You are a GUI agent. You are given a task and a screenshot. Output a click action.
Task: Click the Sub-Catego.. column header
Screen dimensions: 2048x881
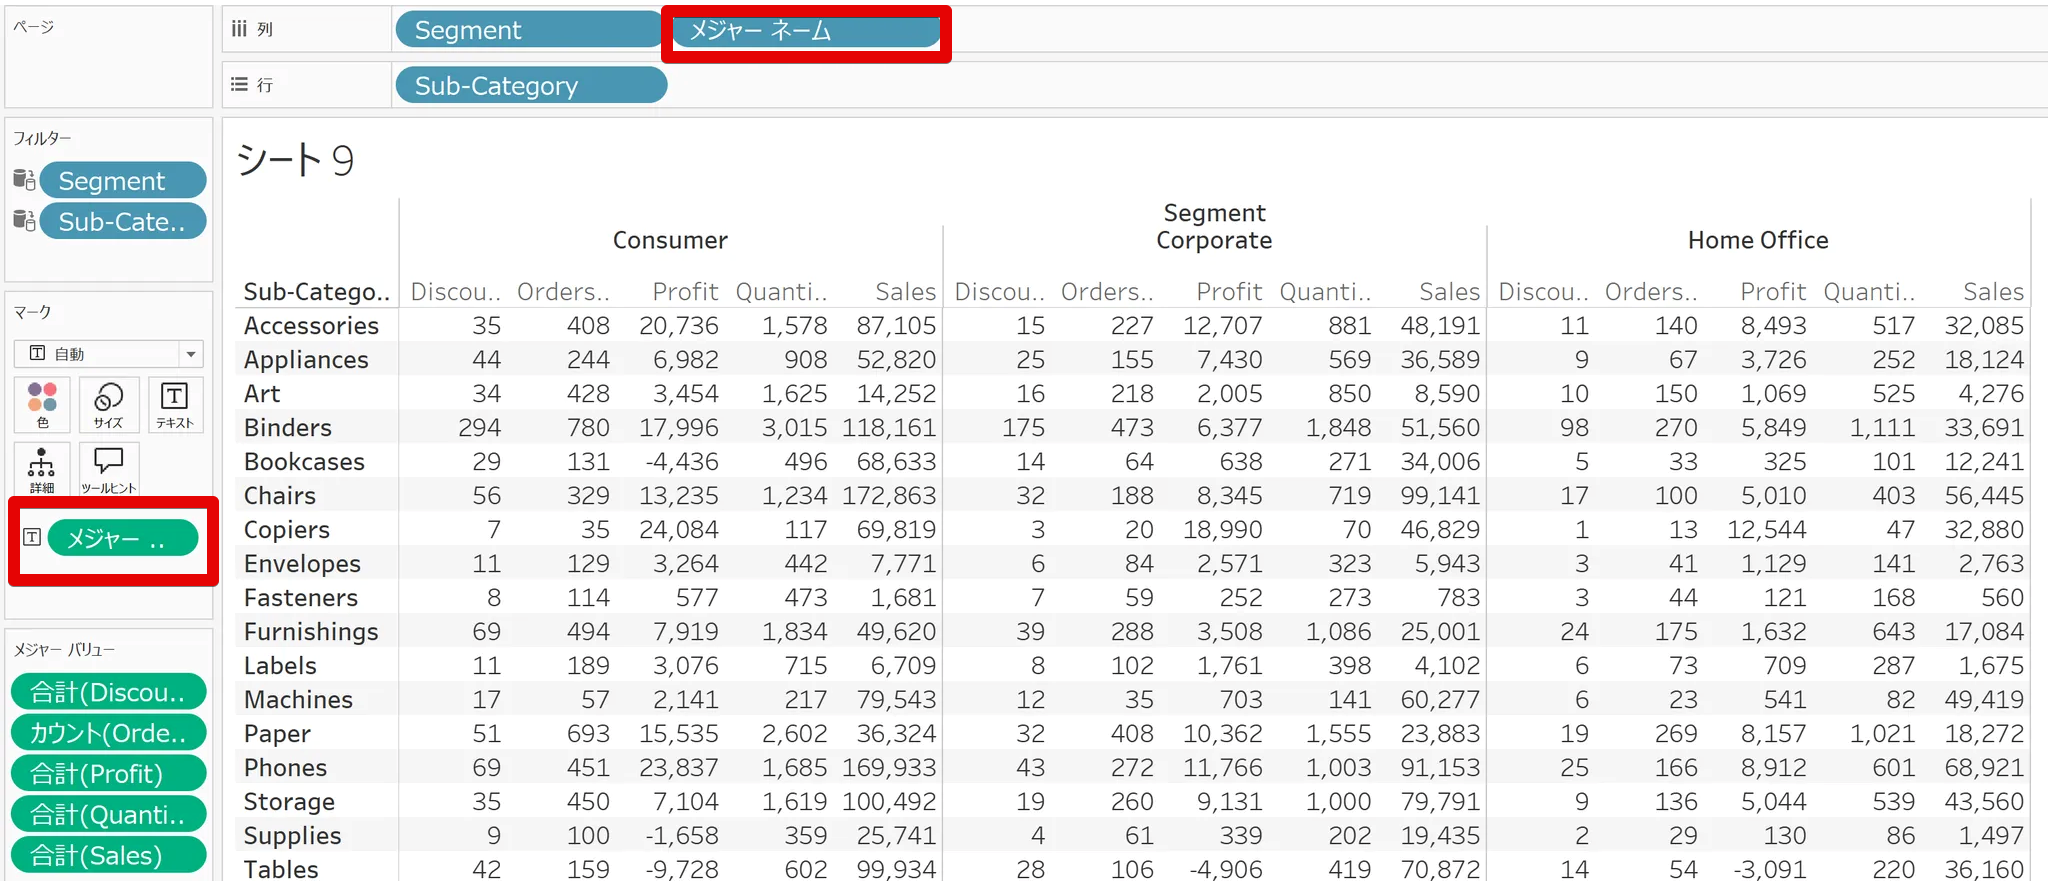click(x=317, y=292)
